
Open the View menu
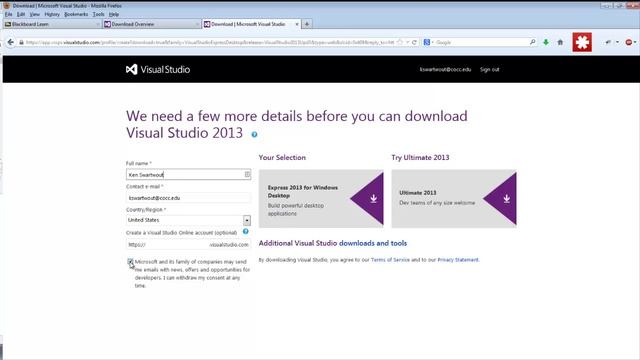tap(35, 14)
